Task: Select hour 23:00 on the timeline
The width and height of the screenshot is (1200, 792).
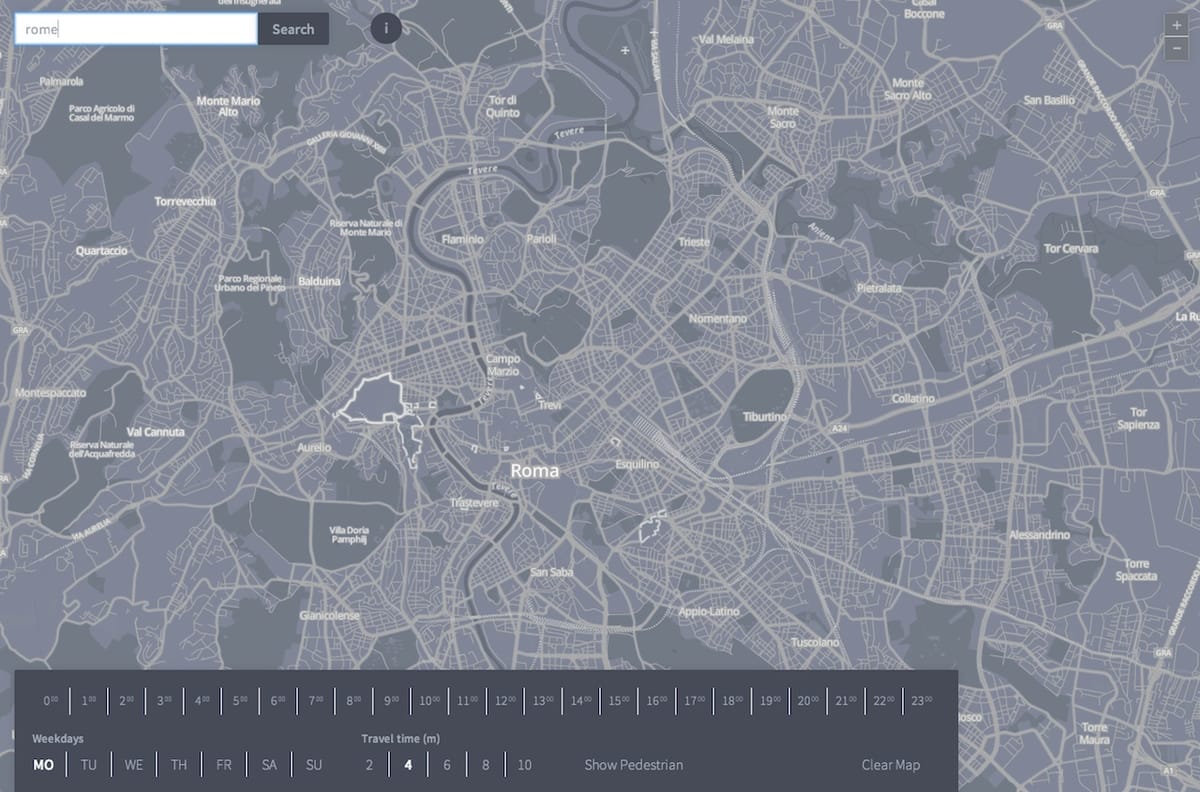Action: pos(922,700)
